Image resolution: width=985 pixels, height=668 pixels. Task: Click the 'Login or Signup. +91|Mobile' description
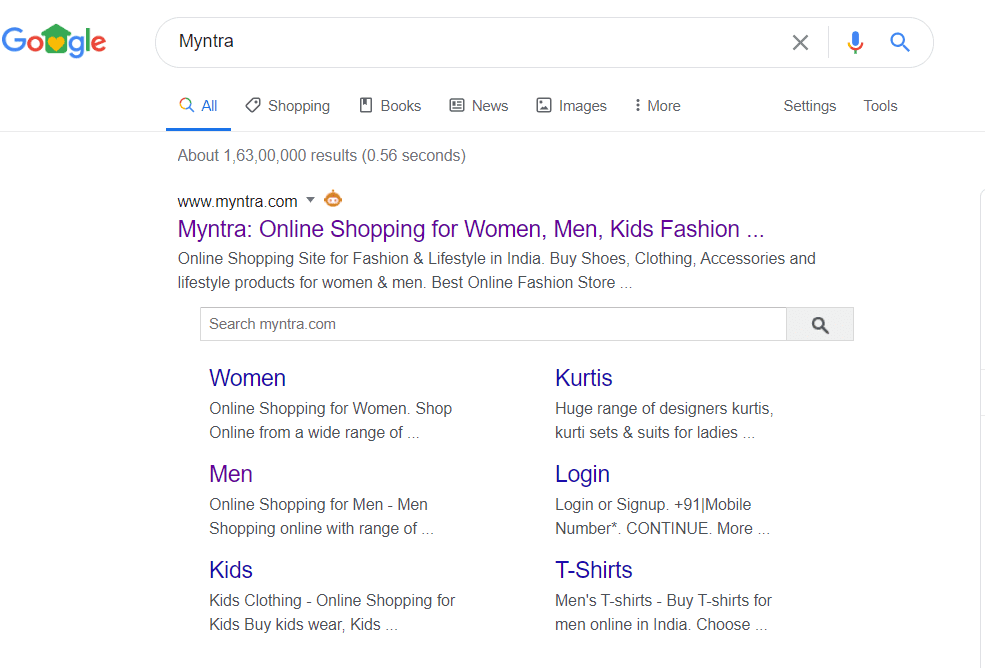click(x=662, y=517)
